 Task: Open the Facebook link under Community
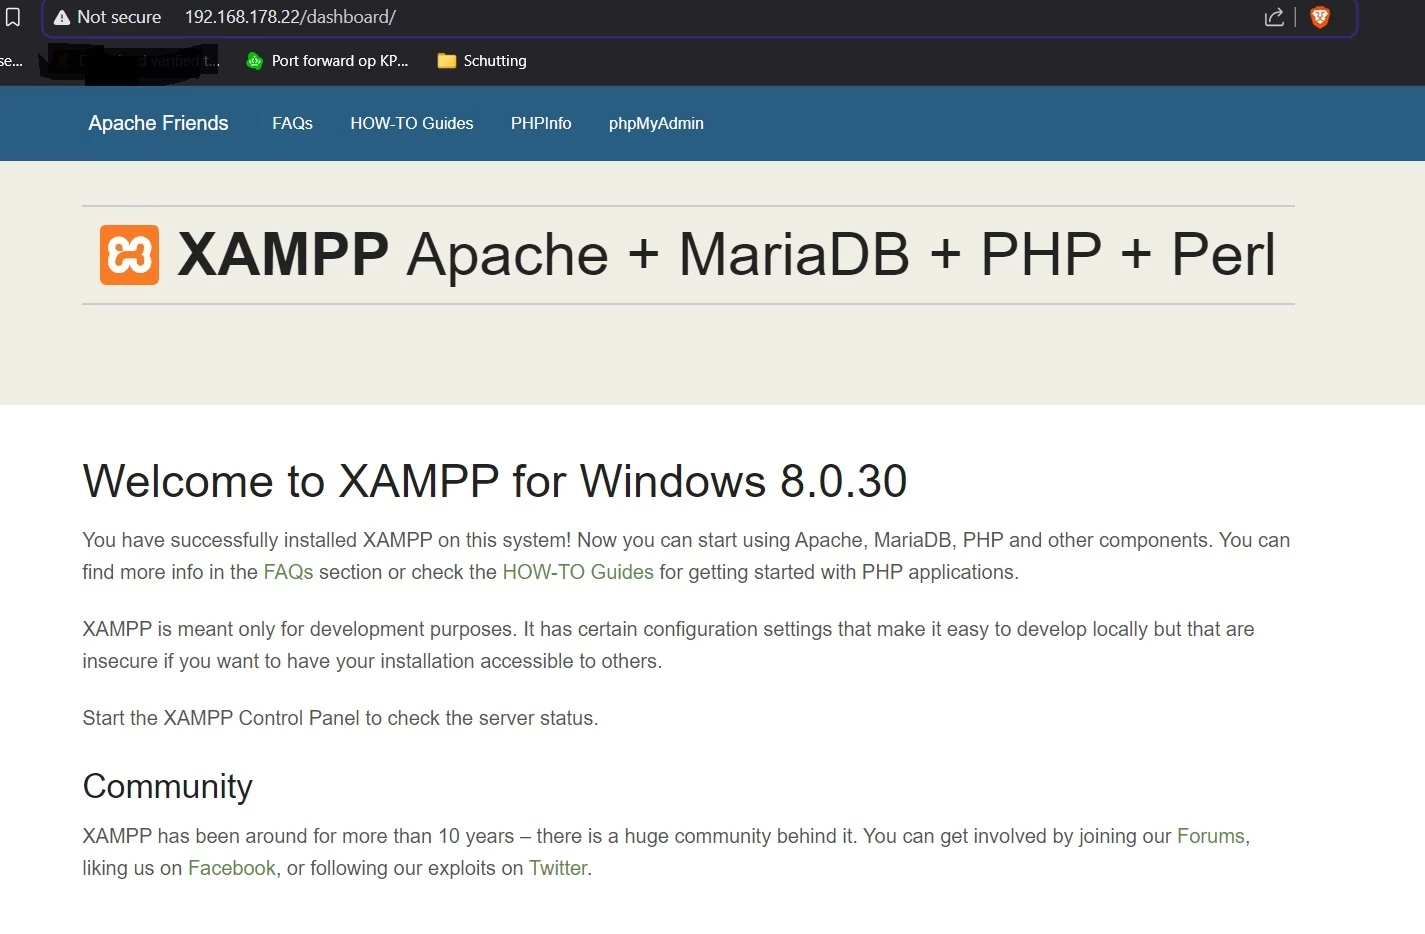tap(232, 868)
